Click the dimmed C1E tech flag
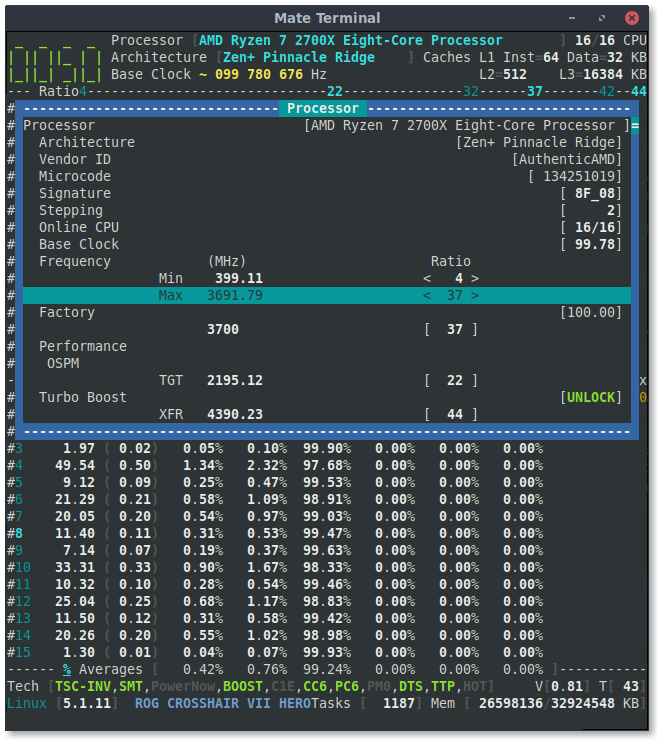This screenshot has width=658, height=740. click(x=283, y=686)
